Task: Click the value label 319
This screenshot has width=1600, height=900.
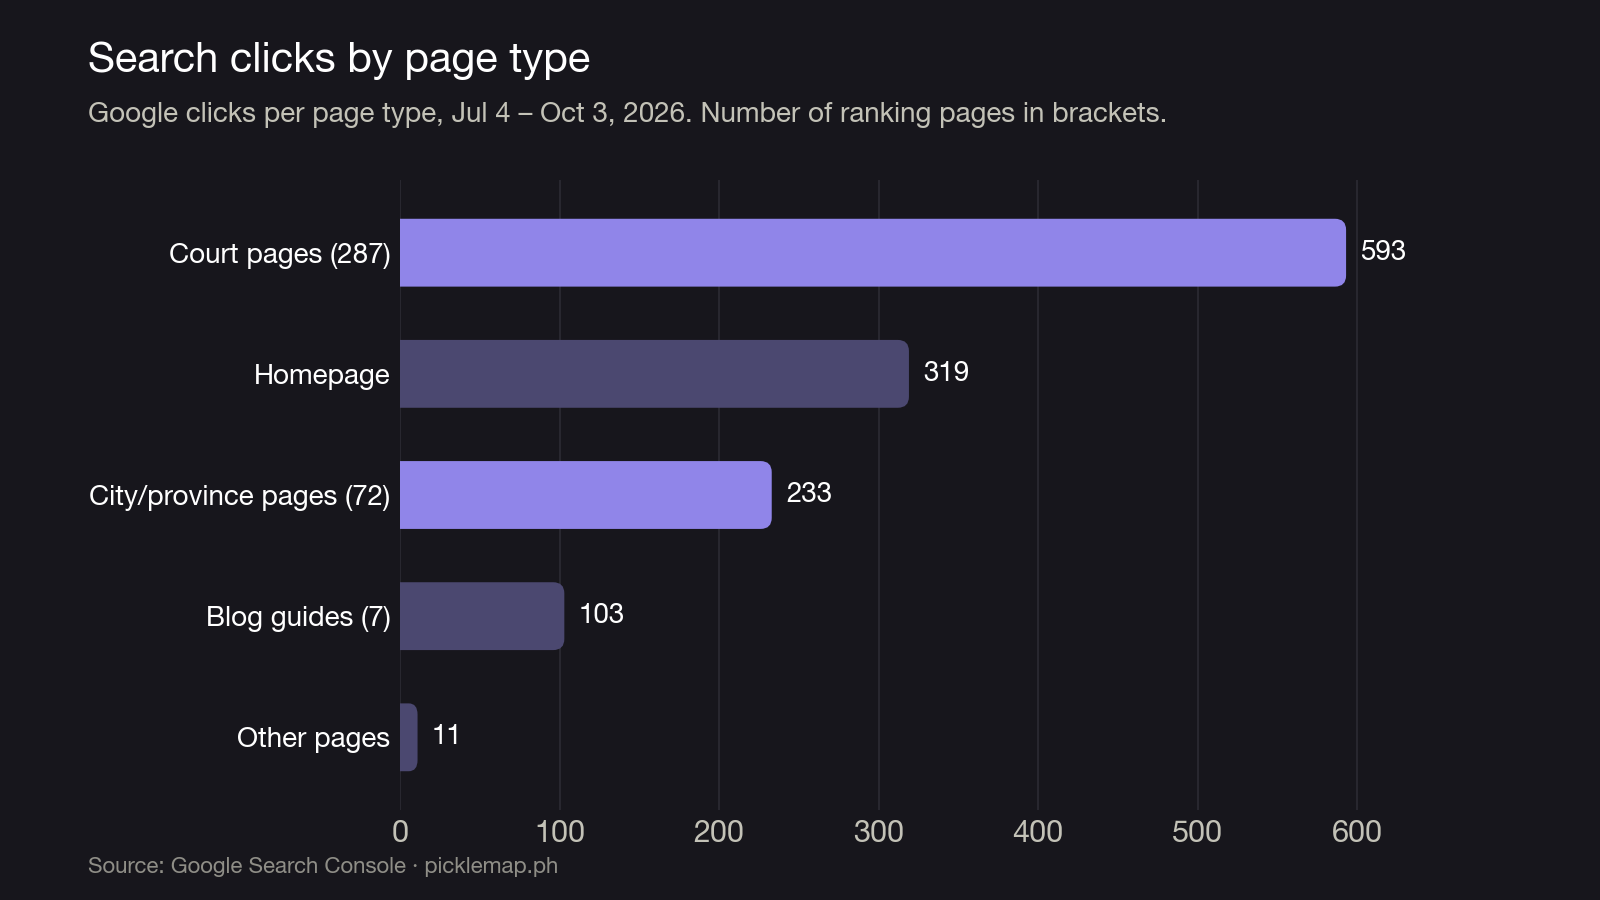Action: point(946,372)
